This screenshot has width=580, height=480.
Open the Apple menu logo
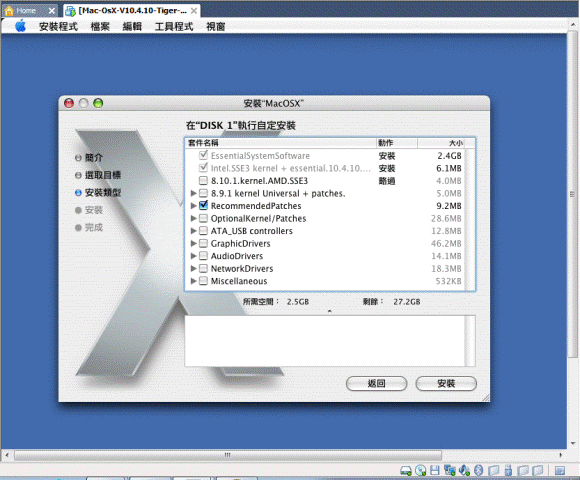pyautogui.click(x=21, y=26)
